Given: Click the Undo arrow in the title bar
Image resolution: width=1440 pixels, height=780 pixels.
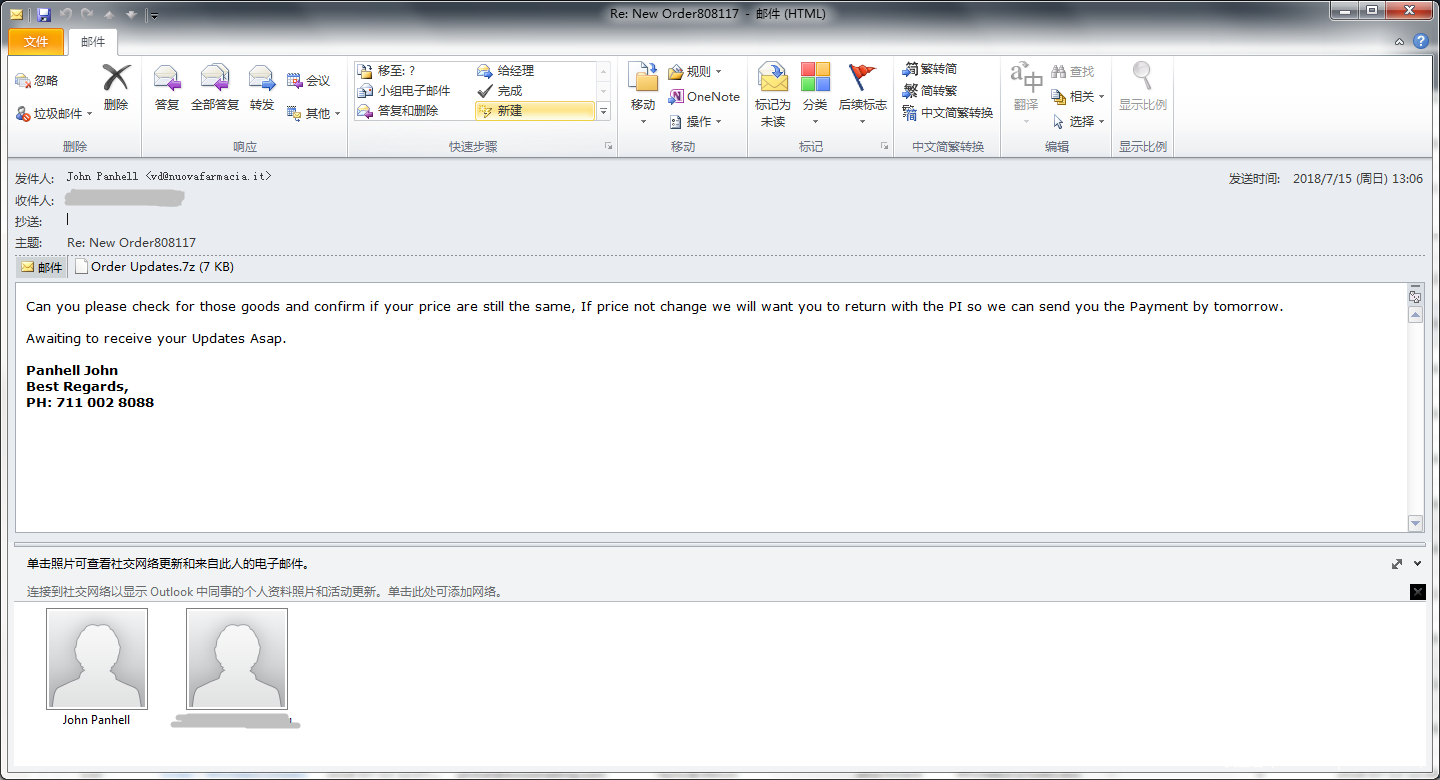Looking at the screenshot, I should point(66,14).
